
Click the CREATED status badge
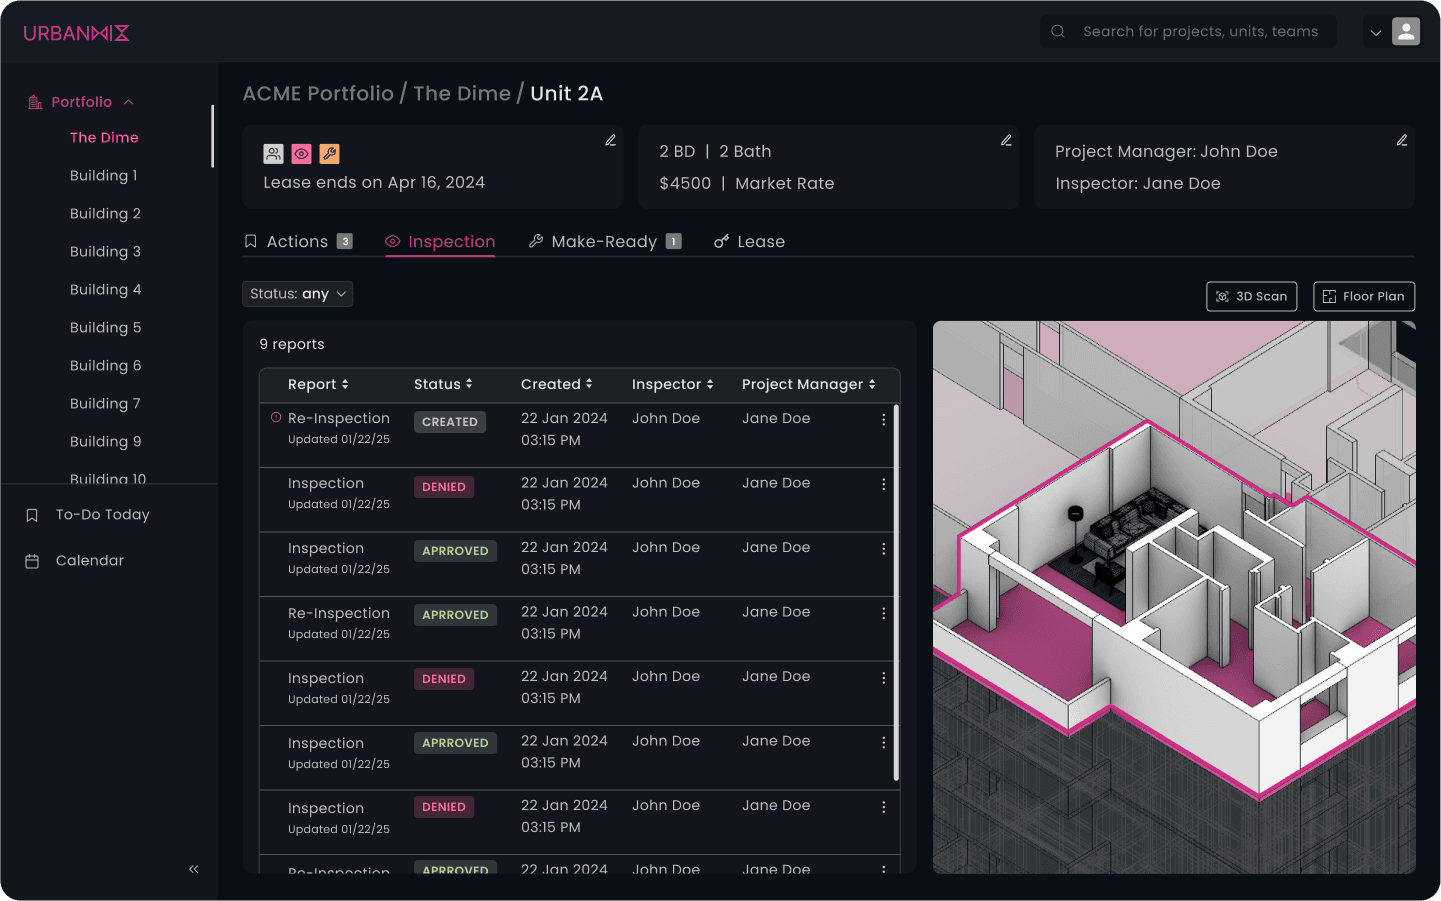click(450, 422)
